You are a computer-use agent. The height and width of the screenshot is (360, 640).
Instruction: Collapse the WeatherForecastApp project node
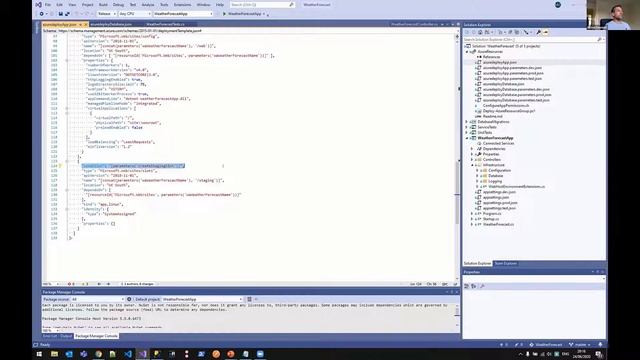pyautogui.click(x=467, y=138)
